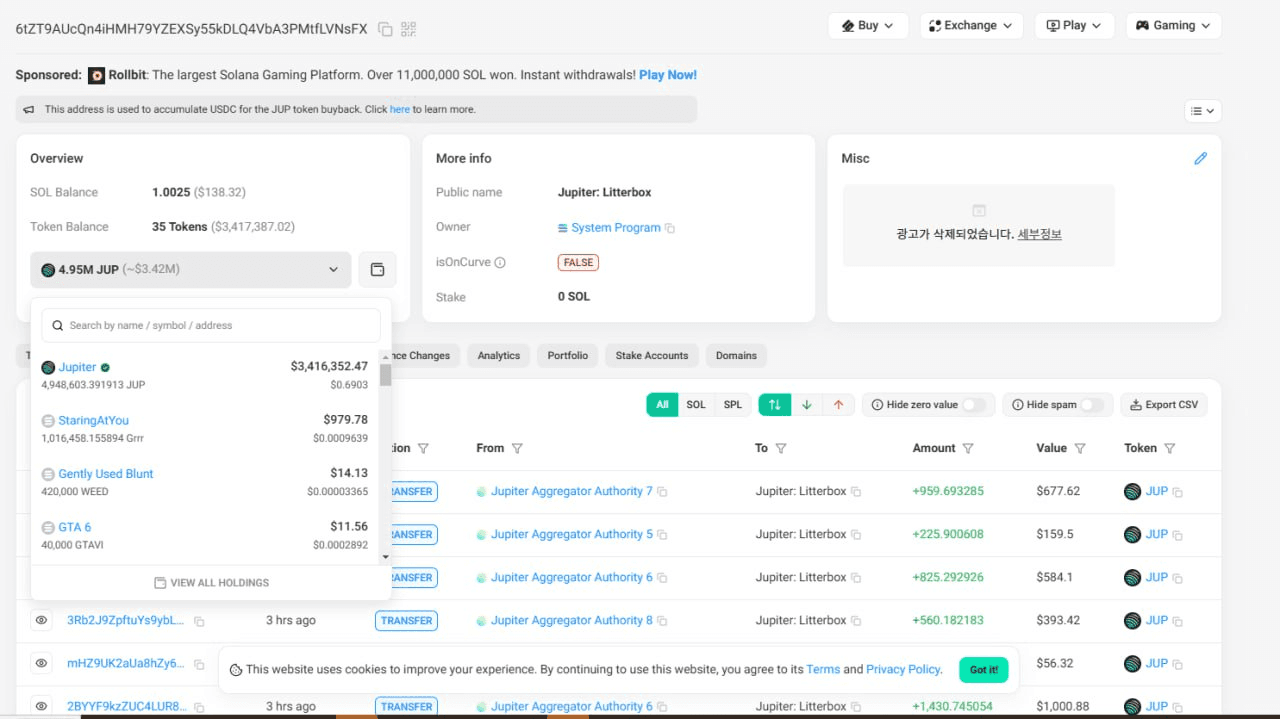Open the Value column filter

tap(1080, 448)
